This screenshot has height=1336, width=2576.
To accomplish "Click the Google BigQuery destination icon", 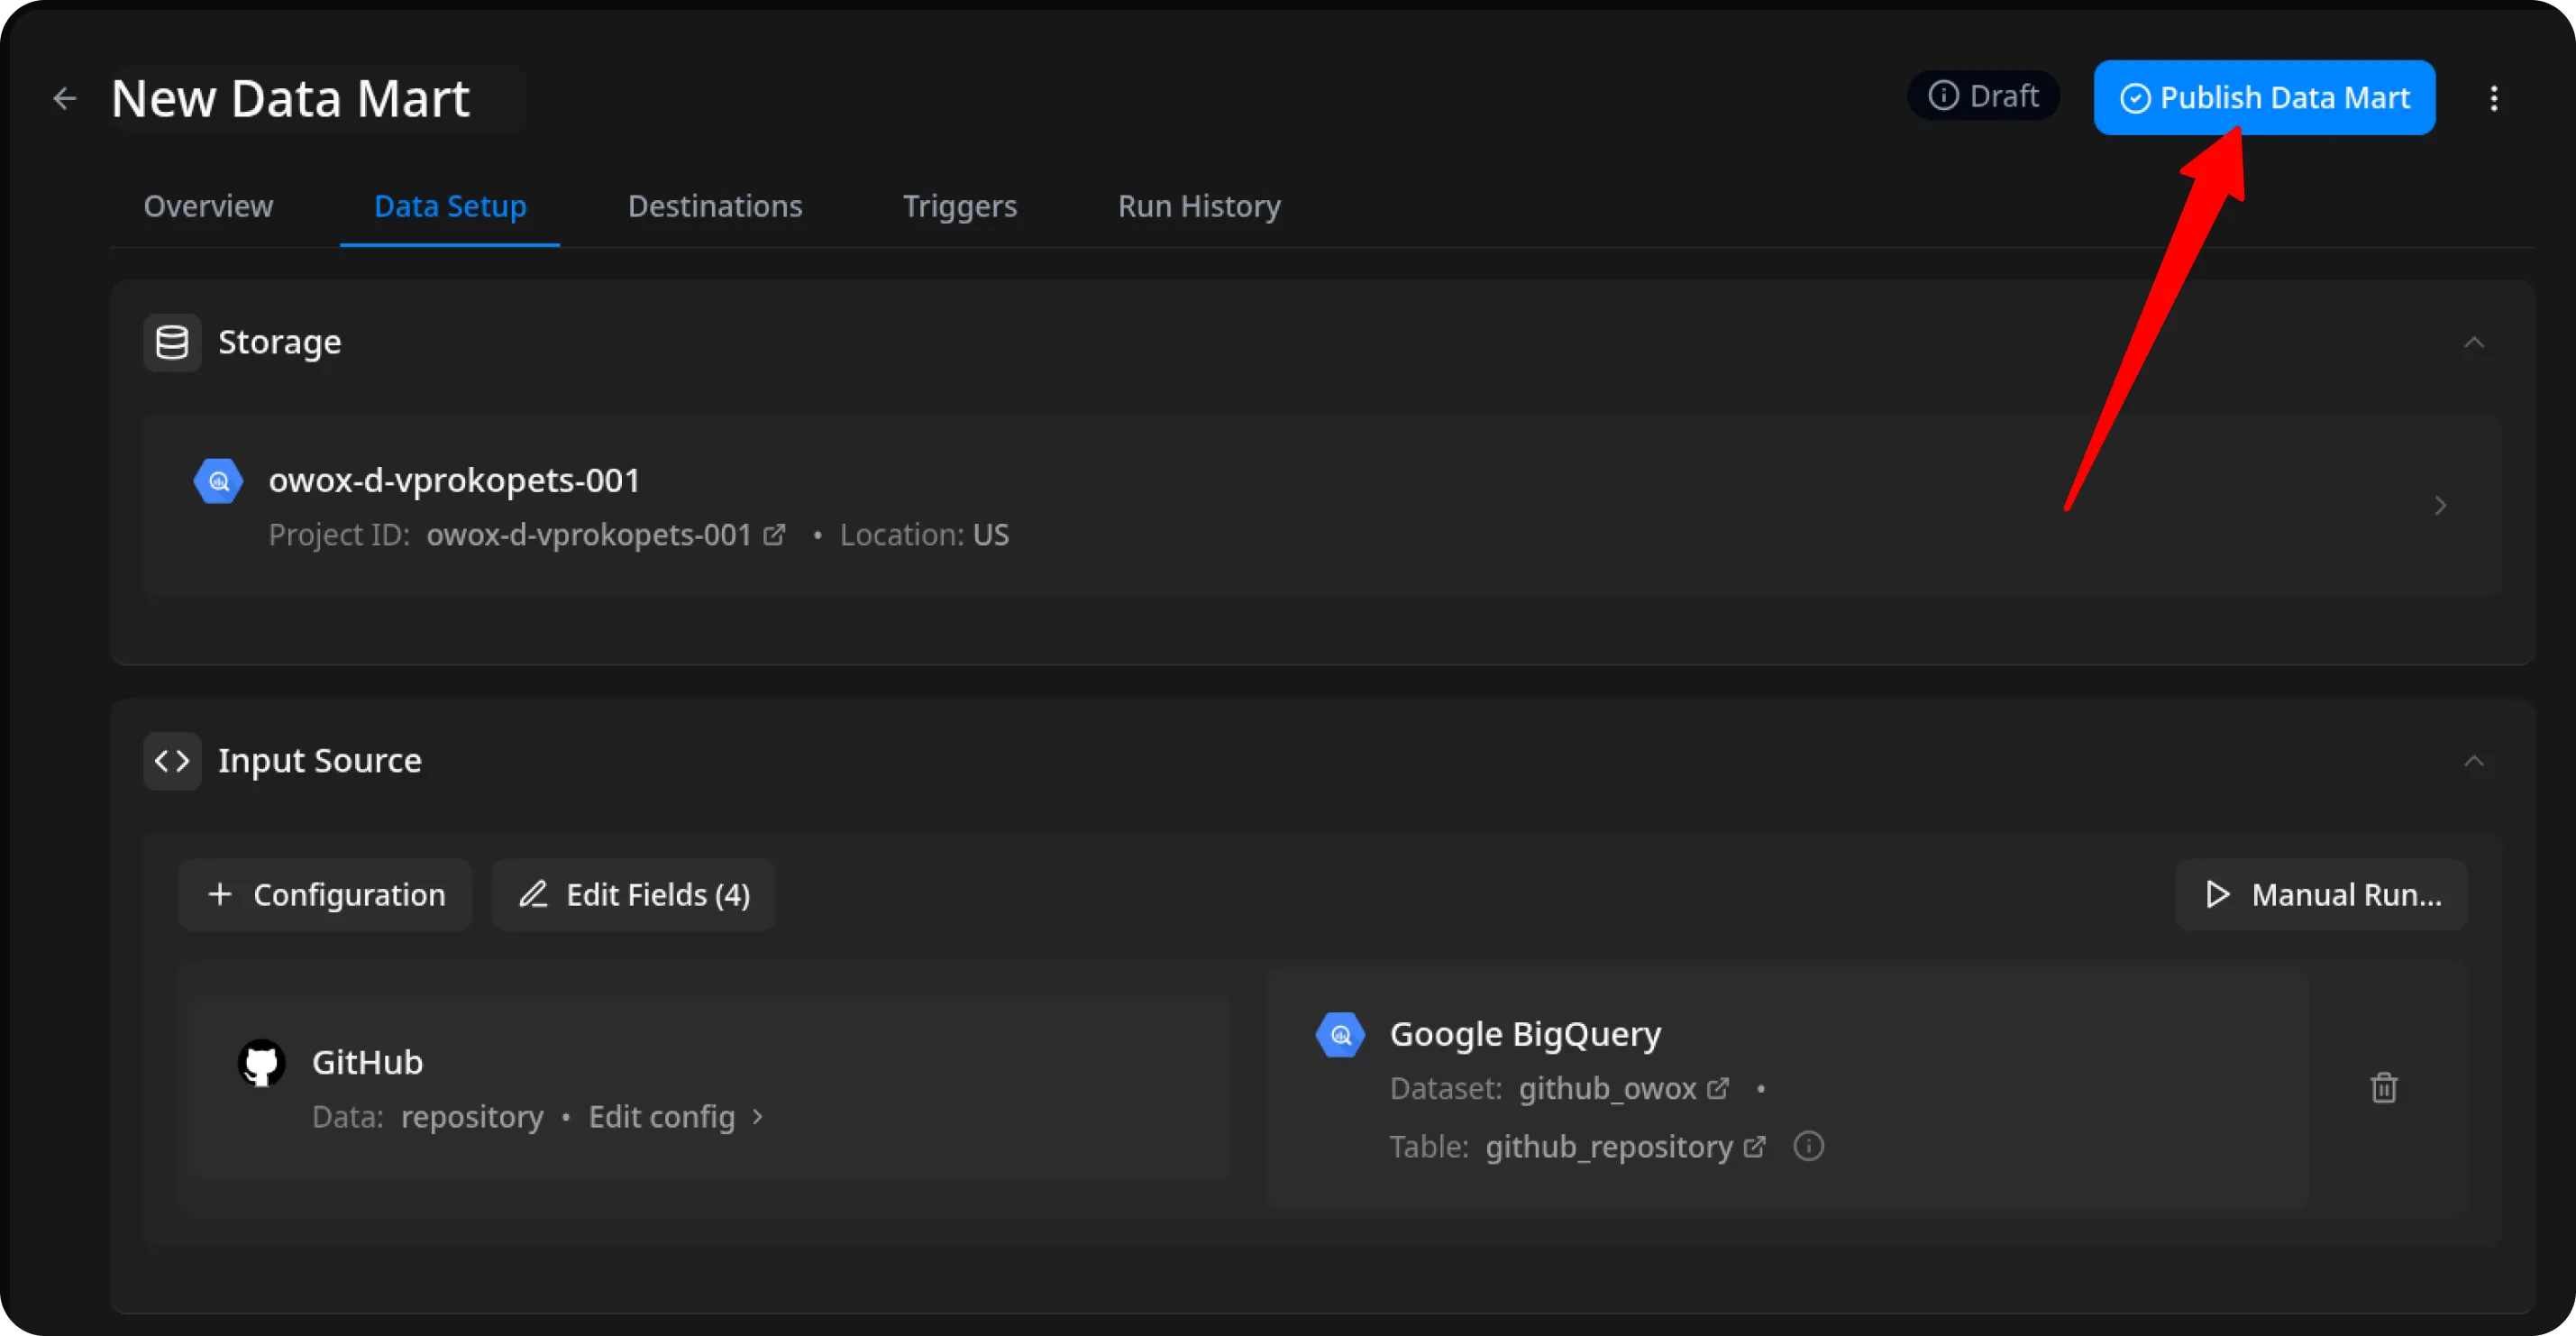I will 1340,1034.
